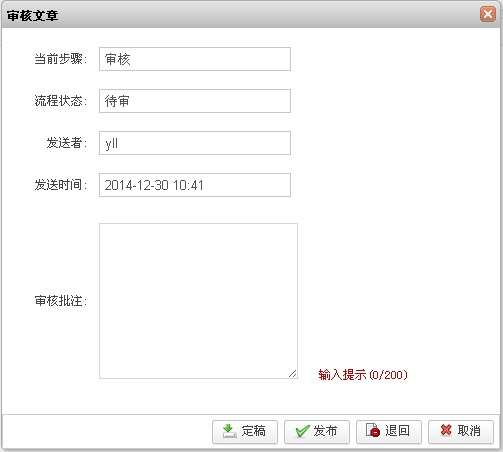Image resolution: width=503 pixels, height=452 pixels.
Task: Click the 发送时间 label
Action: pos(61,185)
